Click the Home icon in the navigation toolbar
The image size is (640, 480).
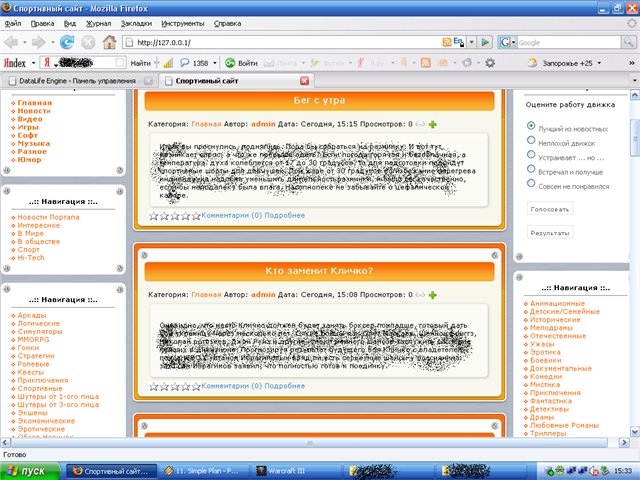(109, 42)
